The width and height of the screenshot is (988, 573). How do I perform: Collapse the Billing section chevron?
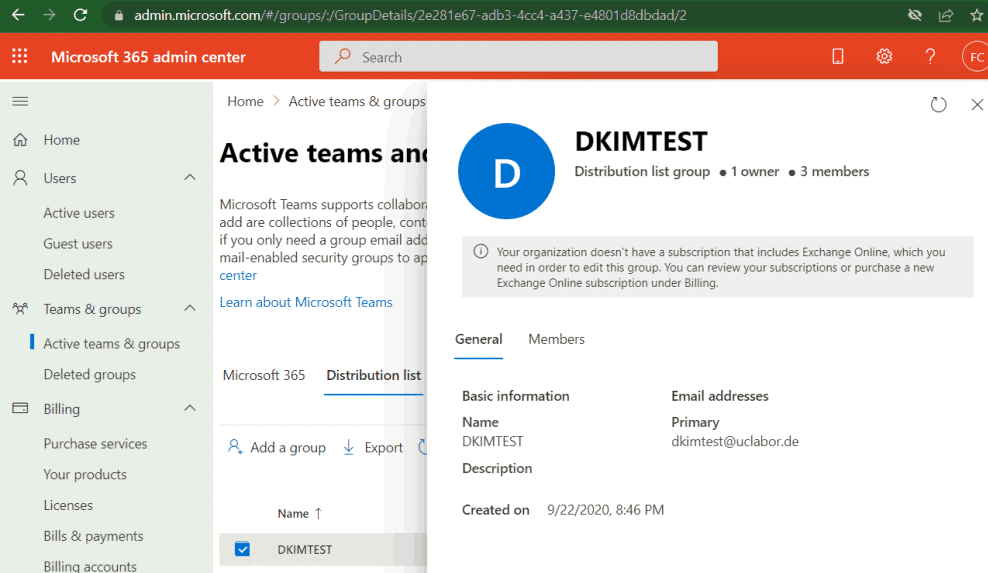[190, 408]
